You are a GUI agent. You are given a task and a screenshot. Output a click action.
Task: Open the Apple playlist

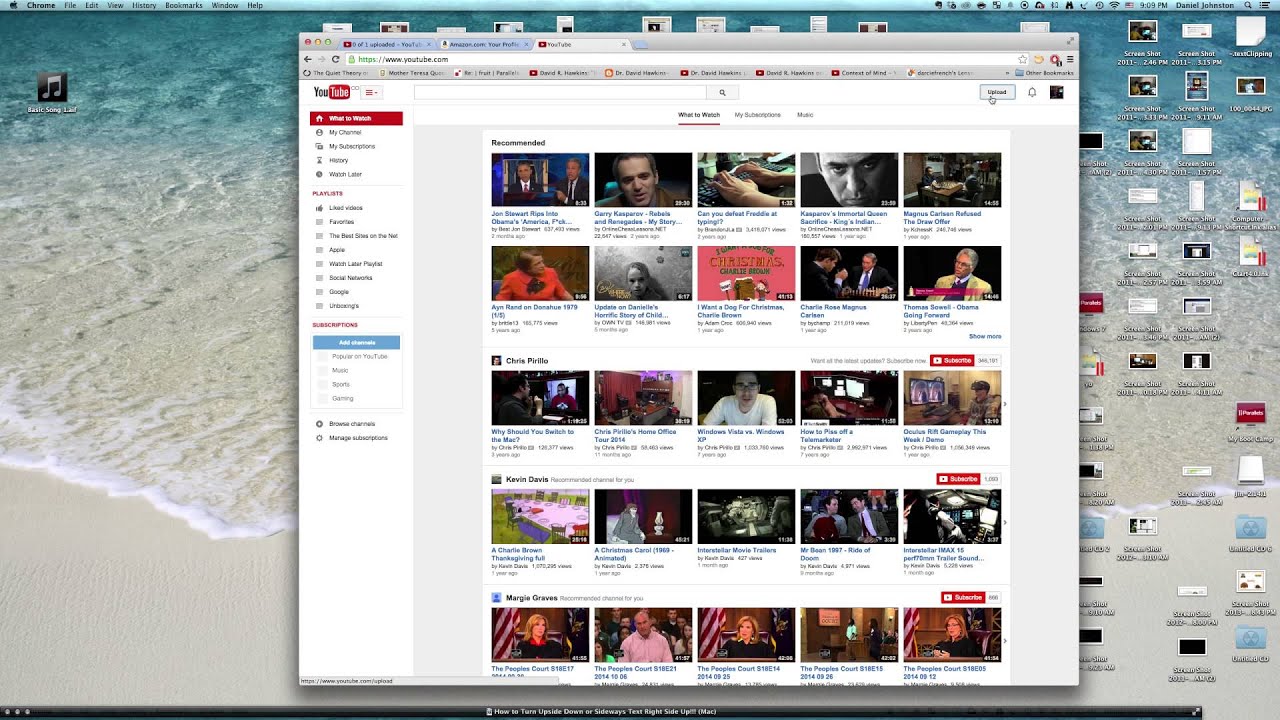pyautogui.click(x=337, y=250)
